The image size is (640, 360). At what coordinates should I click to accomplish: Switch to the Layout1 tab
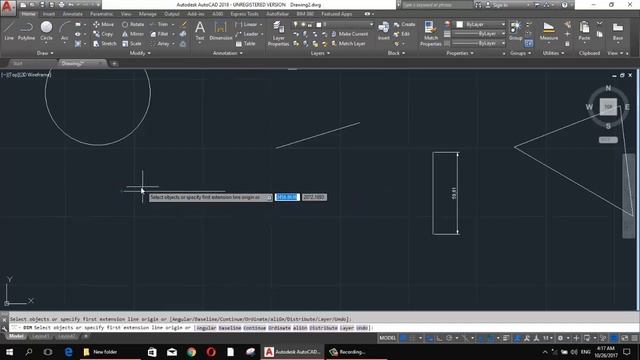tap(40, 336)
